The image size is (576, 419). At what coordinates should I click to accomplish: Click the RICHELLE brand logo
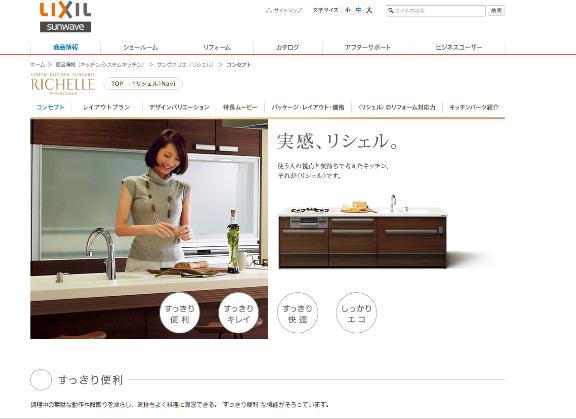63,84
